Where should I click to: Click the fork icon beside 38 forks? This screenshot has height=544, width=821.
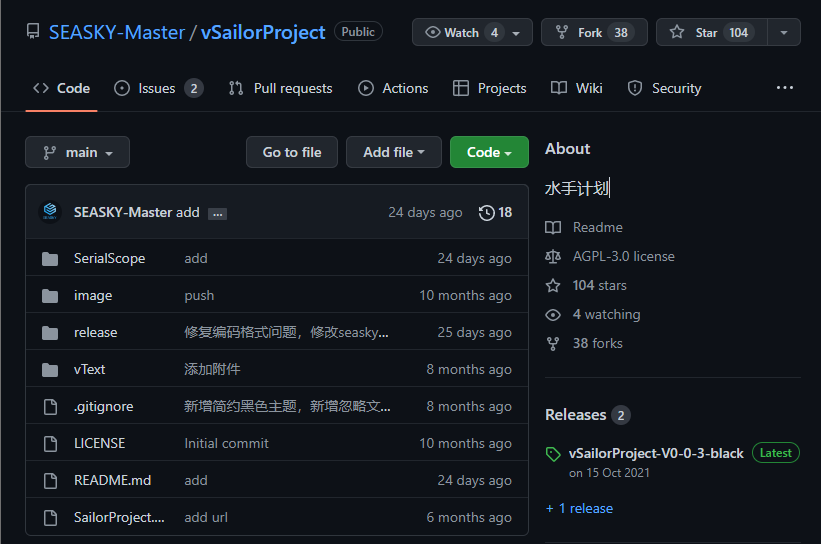point(553,343)
